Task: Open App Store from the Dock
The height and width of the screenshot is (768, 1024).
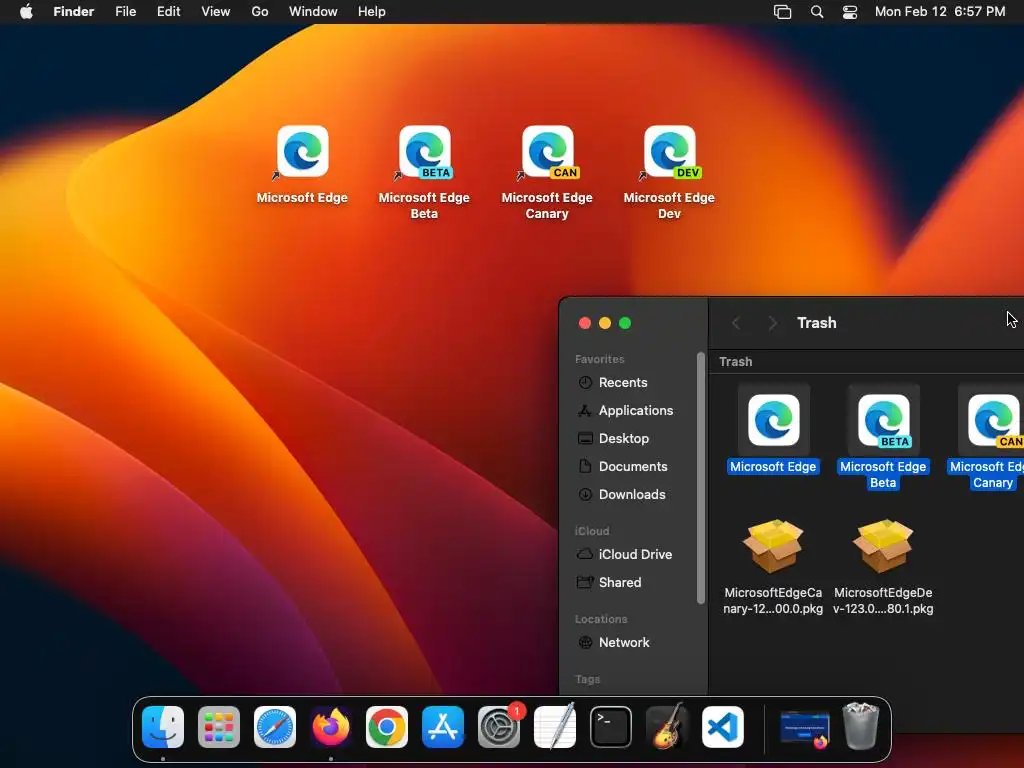Action: [443, 727]
